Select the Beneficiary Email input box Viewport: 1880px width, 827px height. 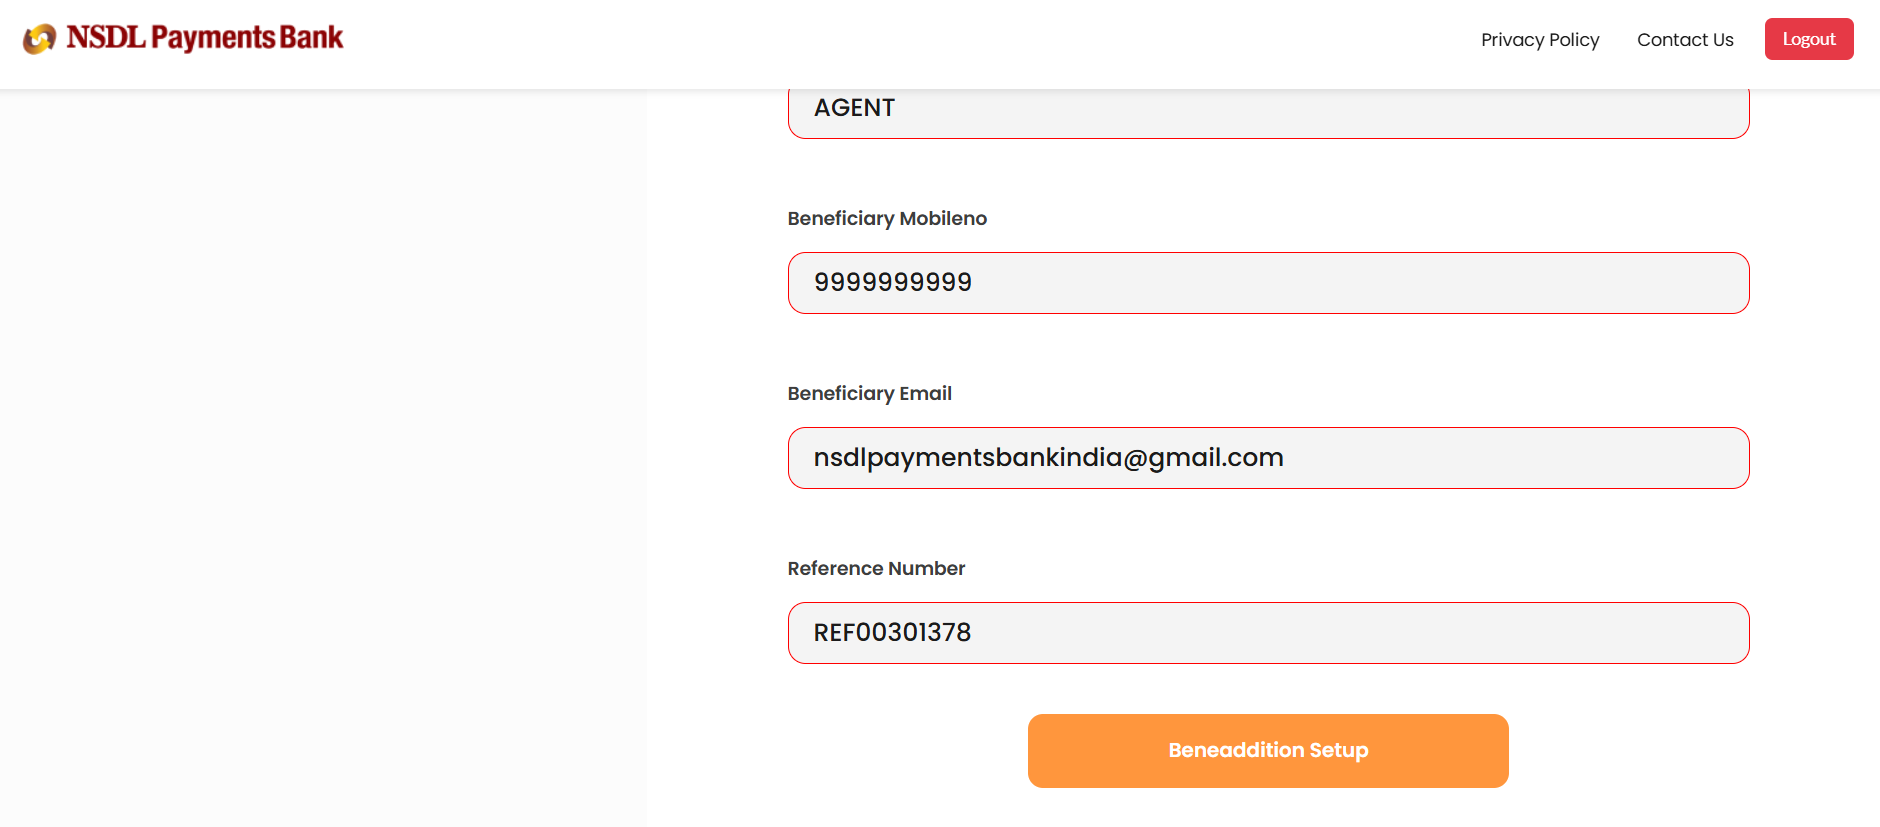(1268, 458)
